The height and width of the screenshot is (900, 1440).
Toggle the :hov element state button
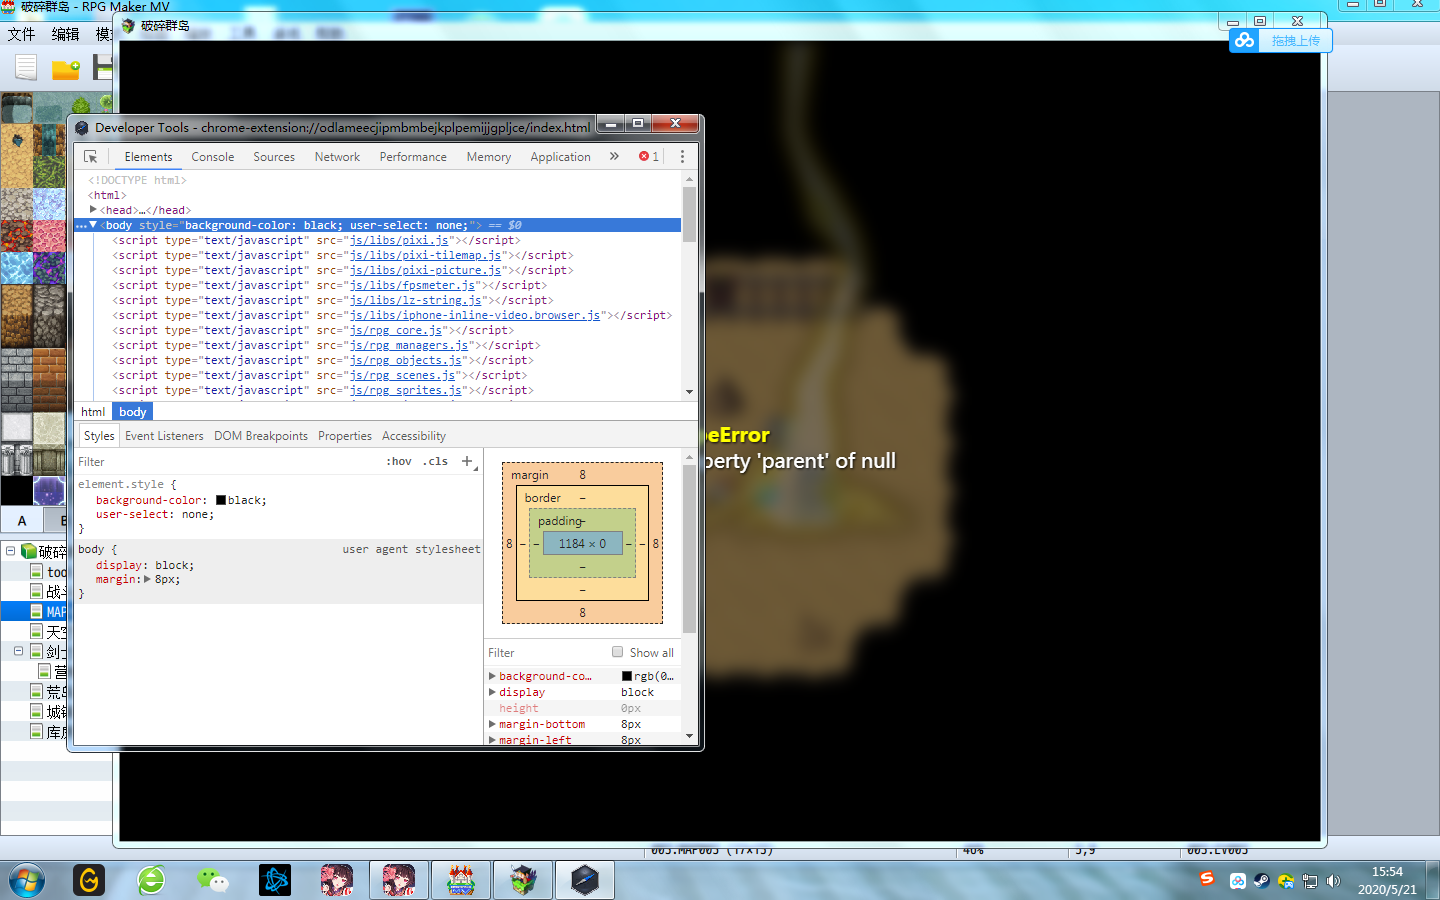(399, 461)
